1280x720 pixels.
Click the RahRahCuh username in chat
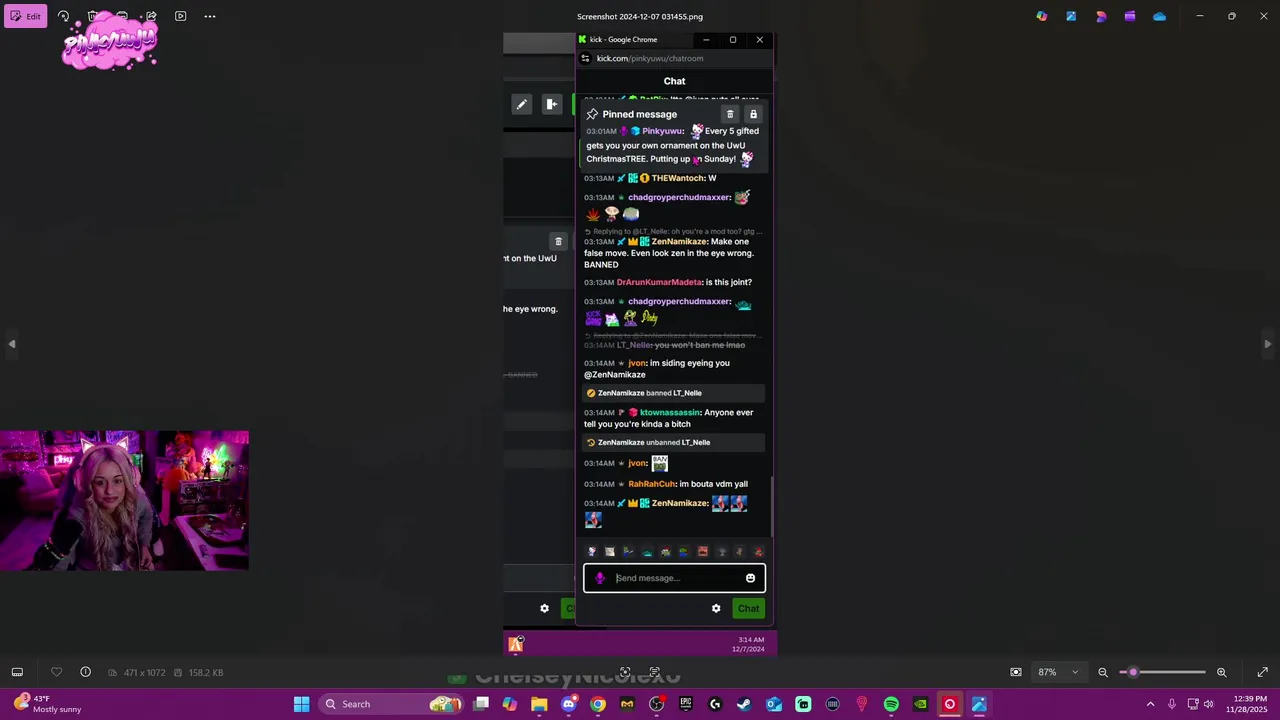pos(652,484)
